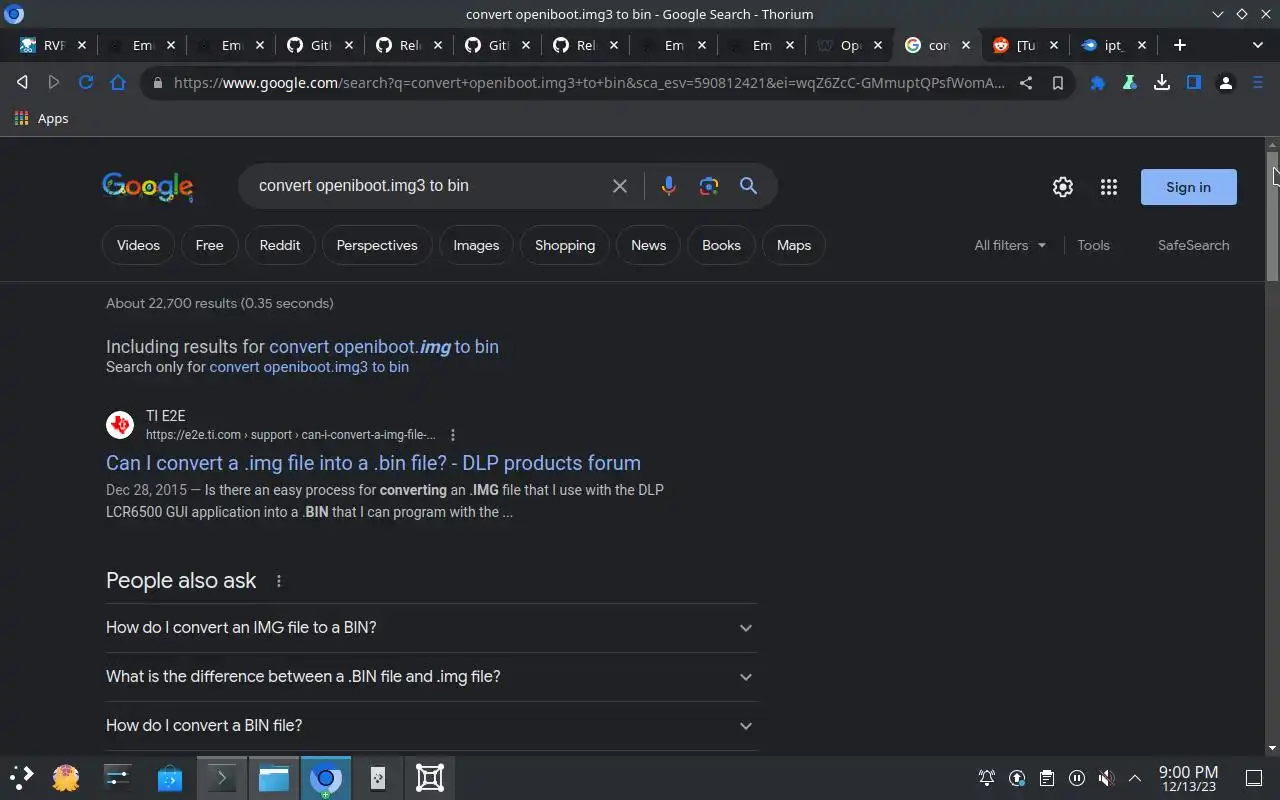
Task: Filter results by Videos
Action: coord(138,245)
